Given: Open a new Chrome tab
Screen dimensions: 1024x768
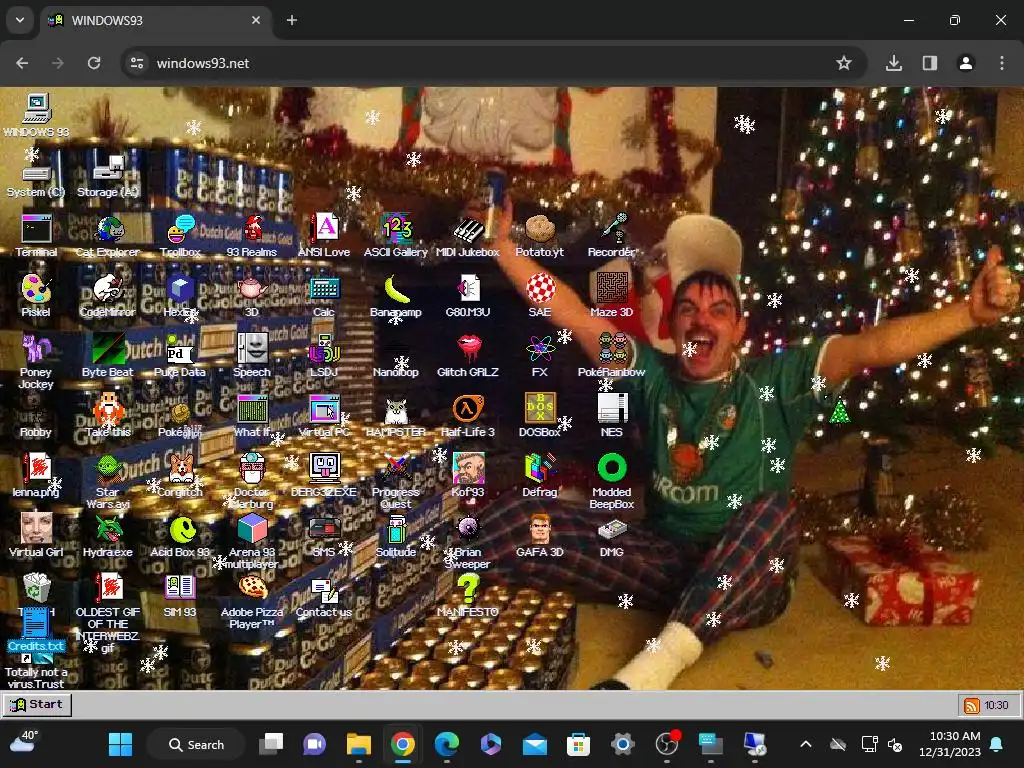Looking at the screenshot, I should pyautogui.click(x=292, y=20).
